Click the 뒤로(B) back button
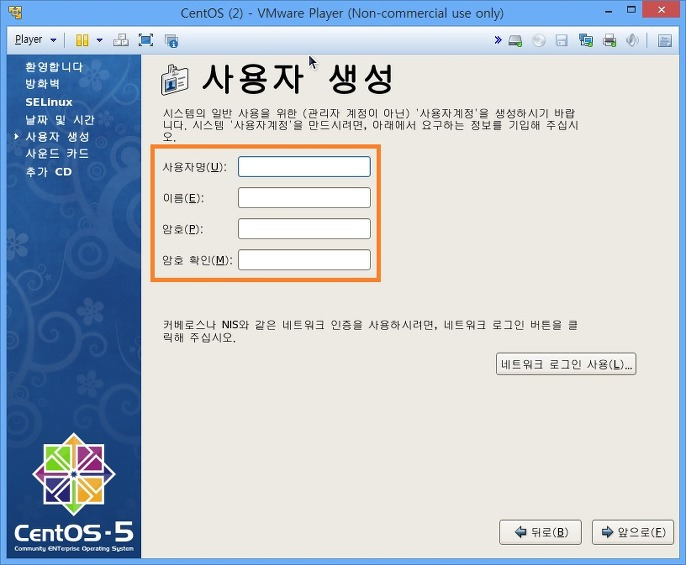 pos(540,532)
